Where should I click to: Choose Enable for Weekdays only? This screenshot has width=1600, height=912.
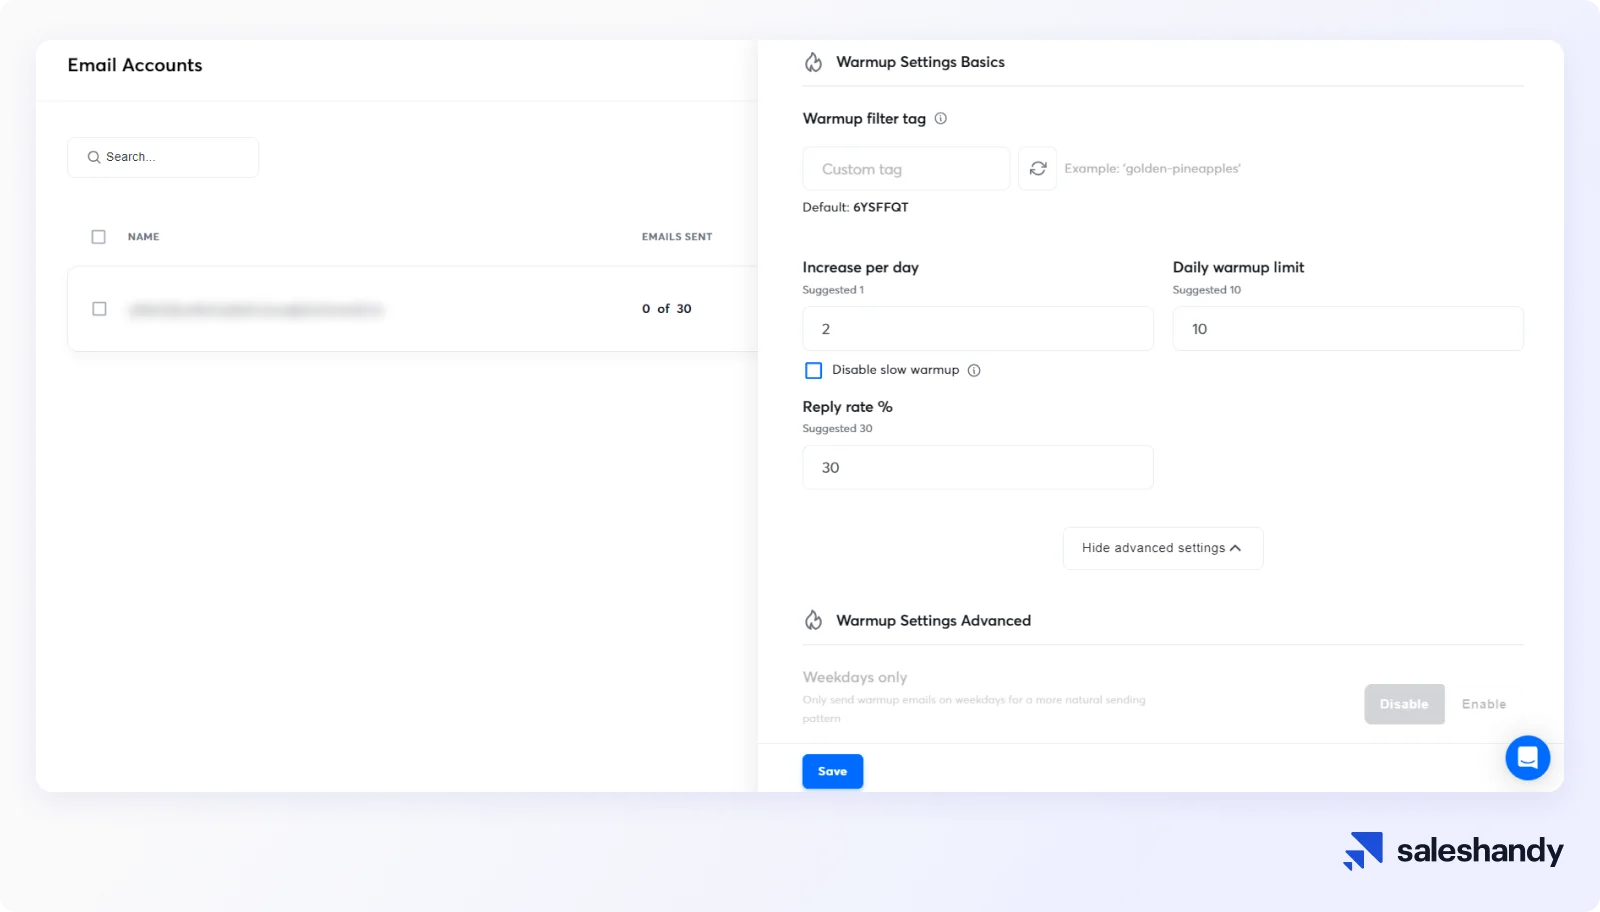(x=1483, y=704)
